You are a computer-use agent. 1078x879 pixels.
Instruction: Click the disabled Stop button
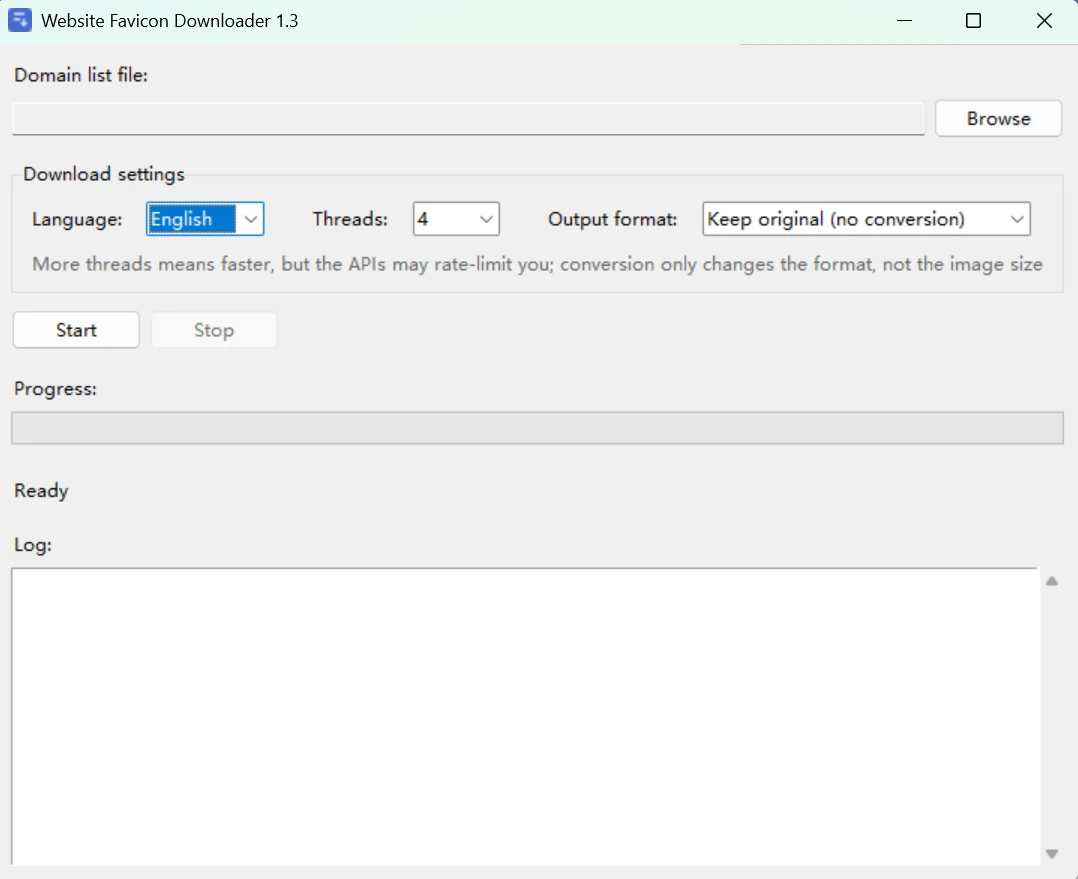point(214,330)
